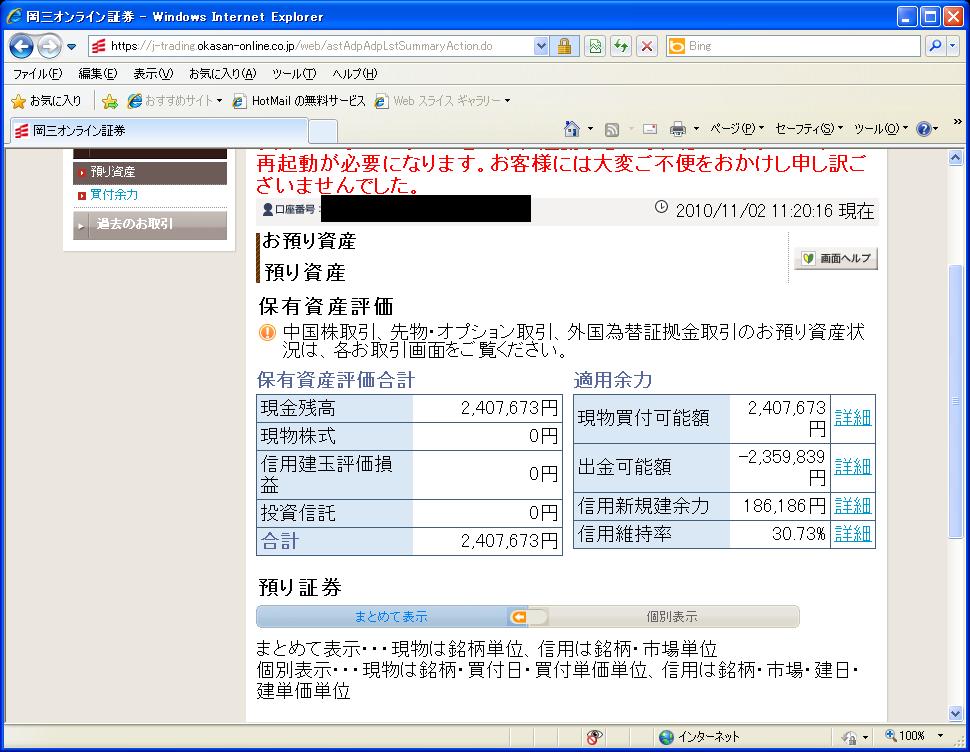970x752 pixels.
Task: Switch to まとめて表示 view
Action: tap(391, 617)
